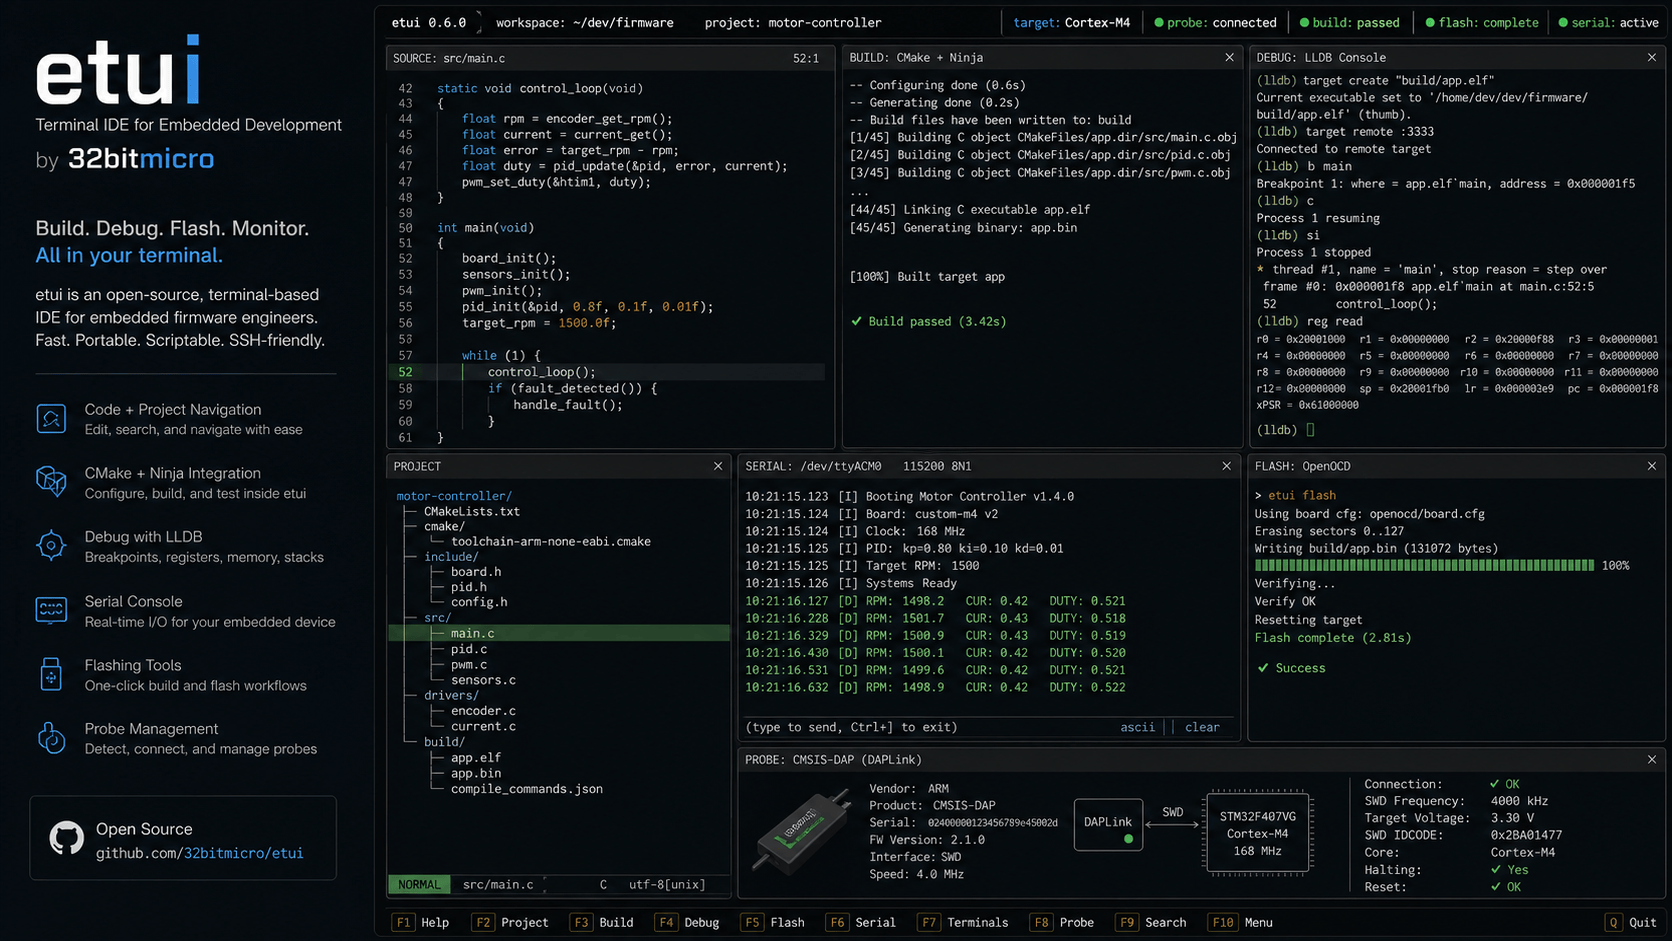The image size is (1672, 941).
Task: Open F8 Probe in function bar
Action: (1062, 922)
